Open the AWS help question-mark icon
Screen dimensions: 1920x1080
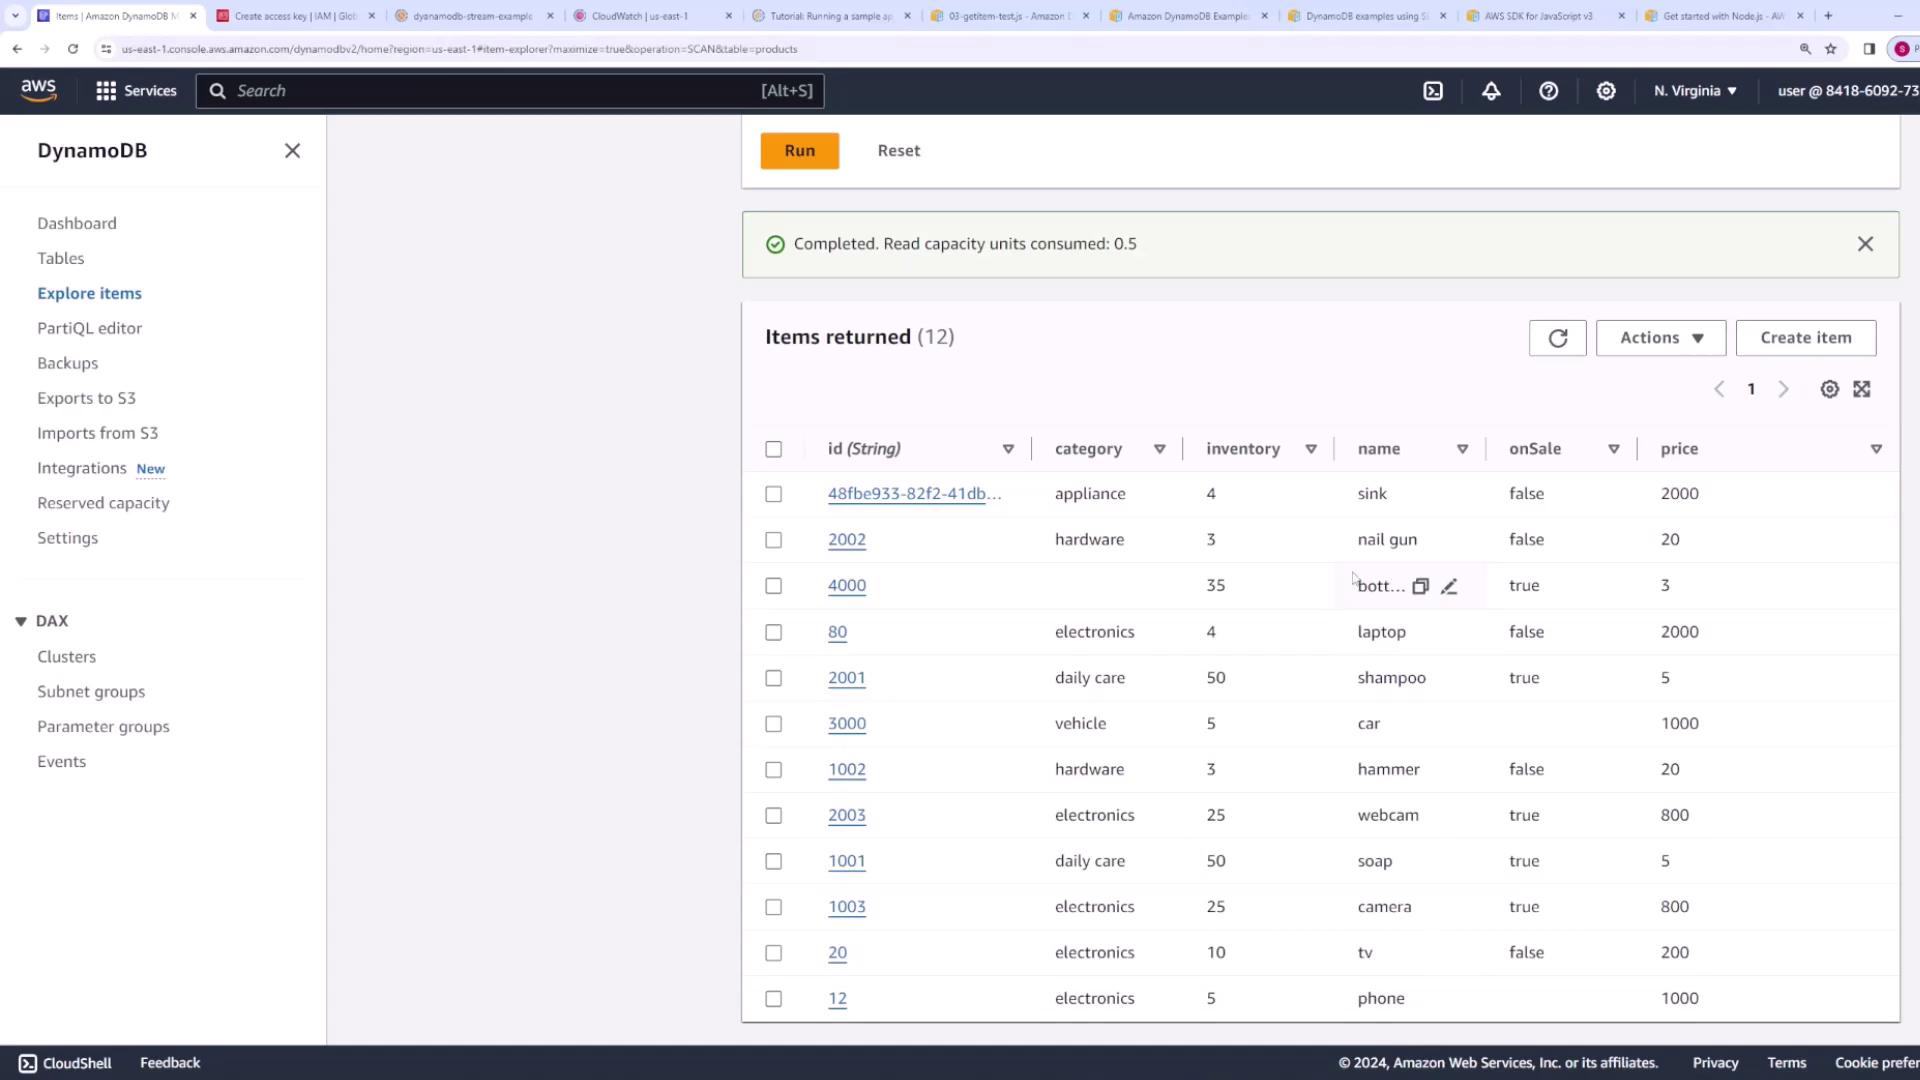coord(1548,91)
